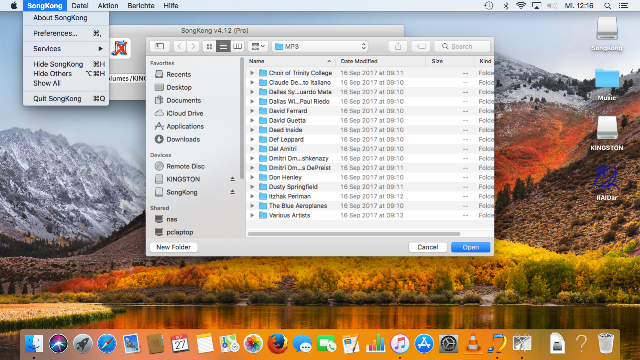
Task: Expand the Choir of Trinity College folder
Action: tap(252, 73)
